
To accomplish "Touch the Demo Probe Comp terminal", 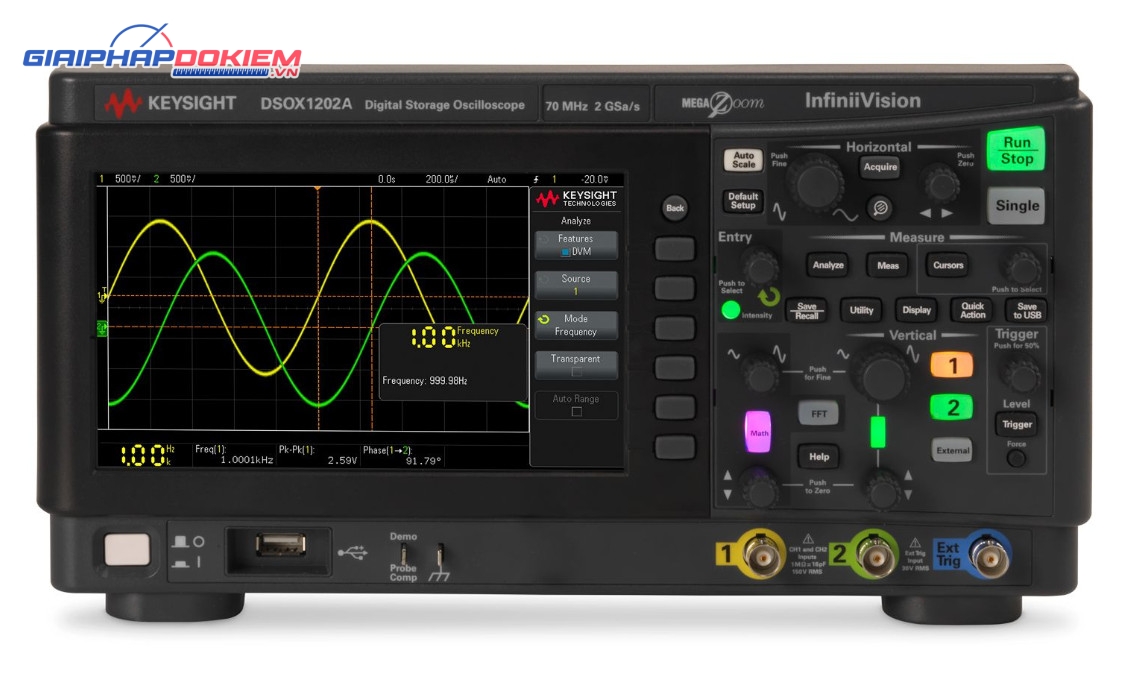I will click(x=403, y=555).
